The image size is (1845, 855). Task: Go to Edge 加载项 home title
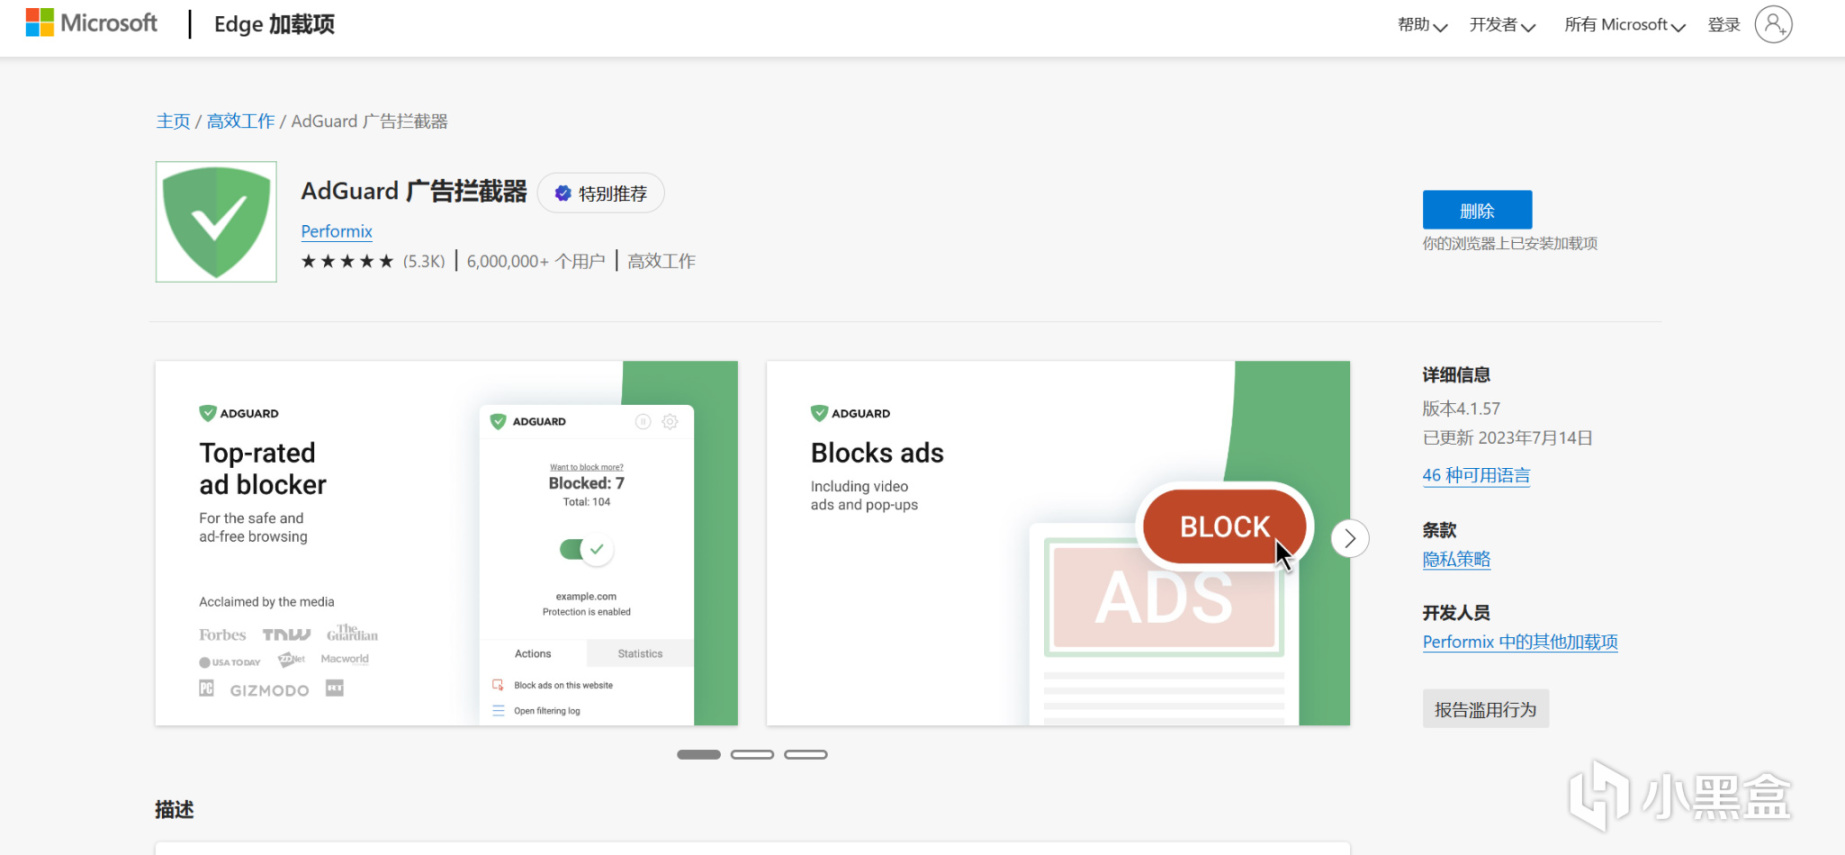274,24
